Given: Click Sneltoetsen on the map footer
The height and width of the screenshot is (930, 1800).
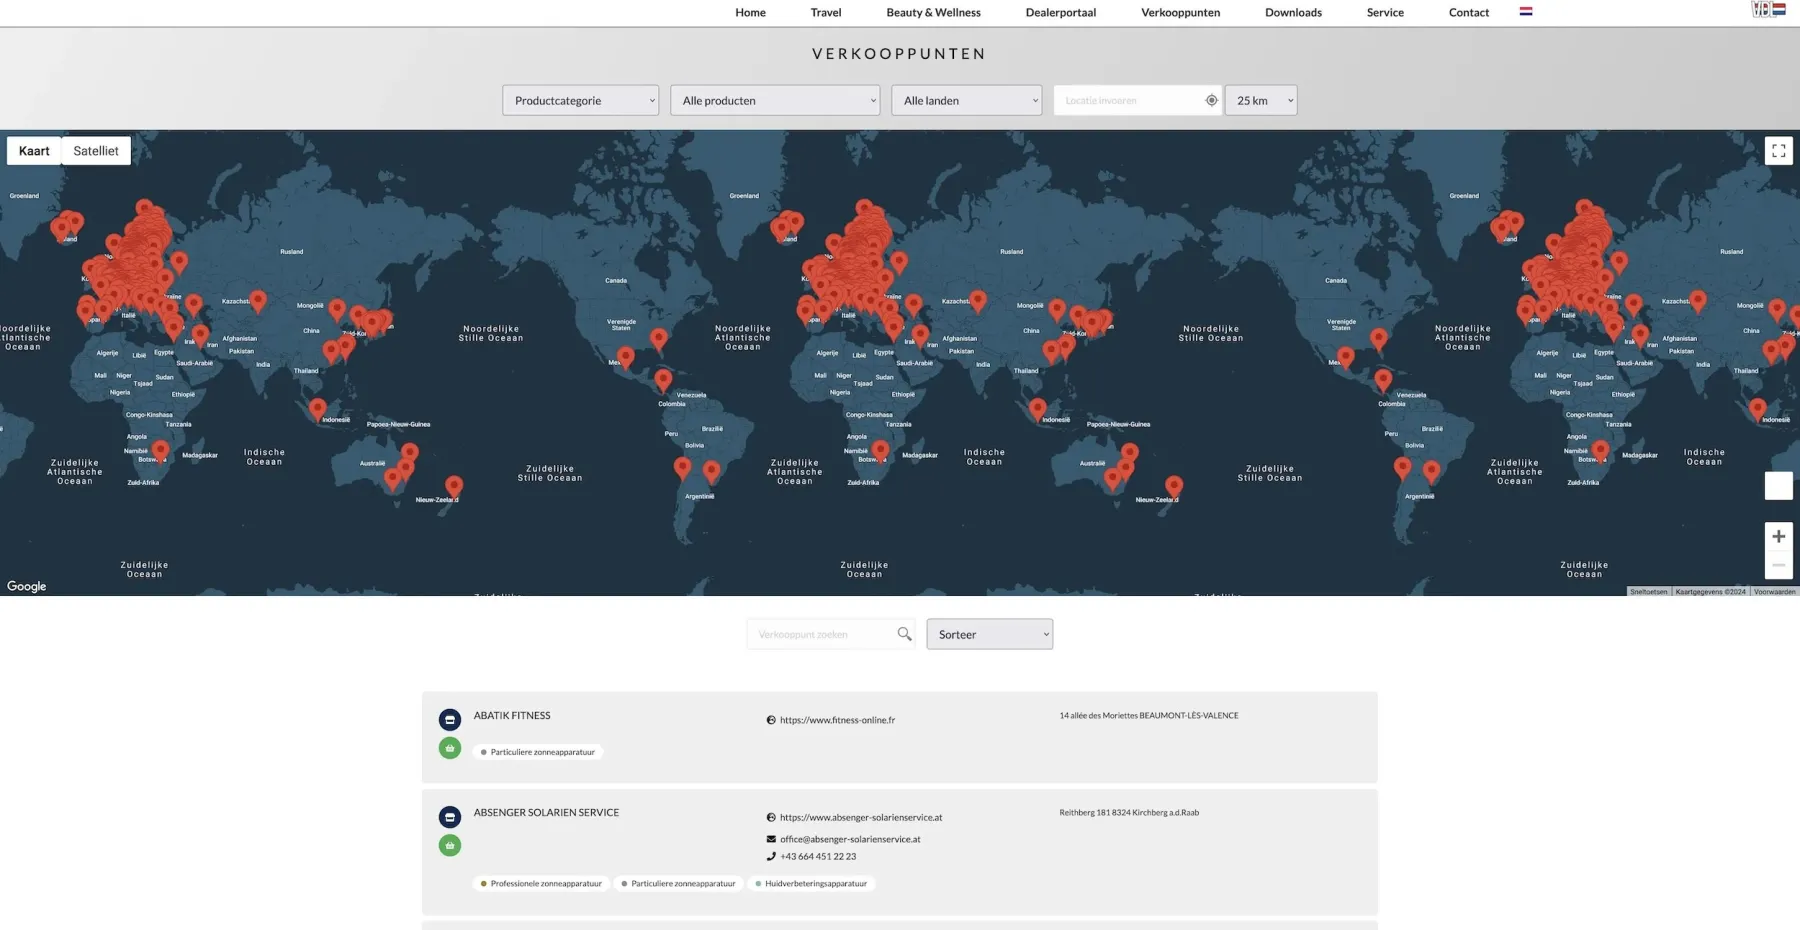Looking at the screenshot, I should [x=1649, y=592].
